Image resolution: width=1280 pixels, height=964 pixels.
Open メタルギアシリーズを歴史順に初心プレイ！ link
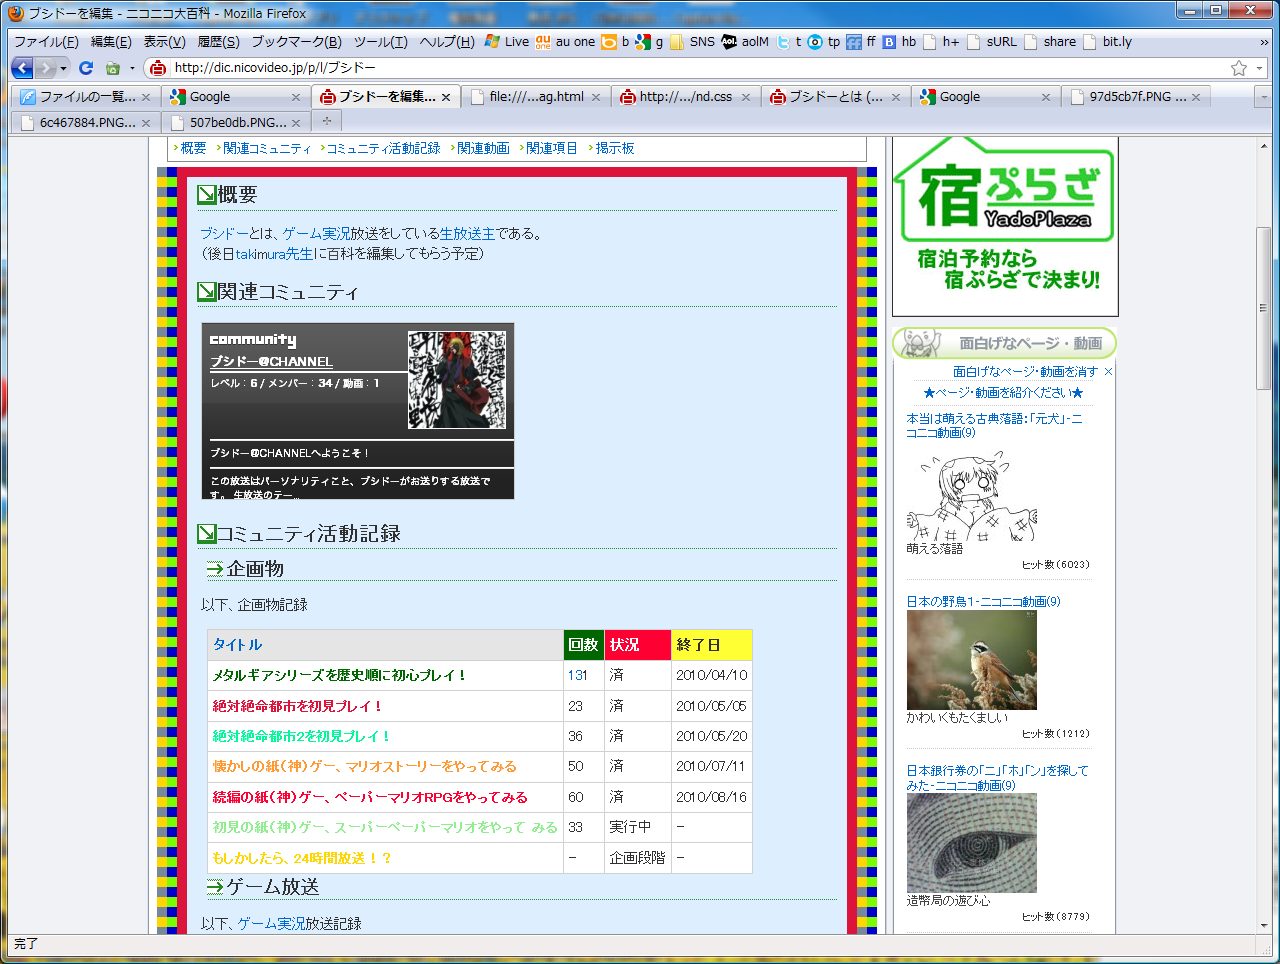coord(340,676)
